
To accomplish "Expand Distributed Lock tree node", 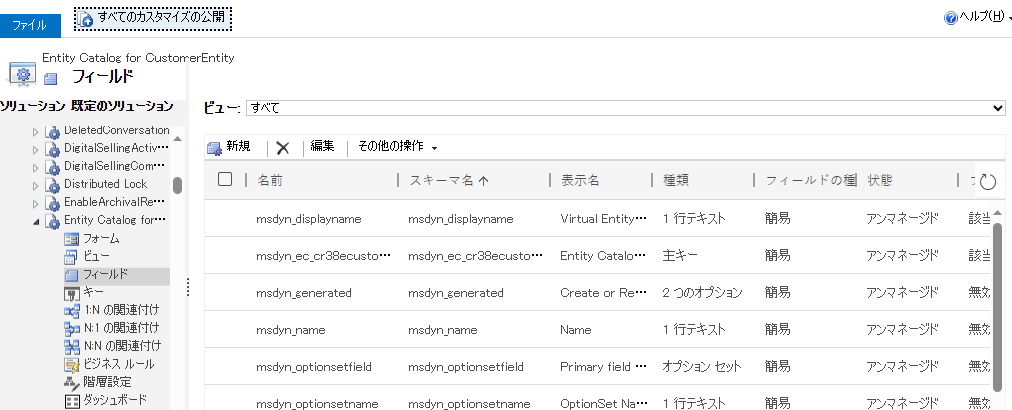I will 35,185.
